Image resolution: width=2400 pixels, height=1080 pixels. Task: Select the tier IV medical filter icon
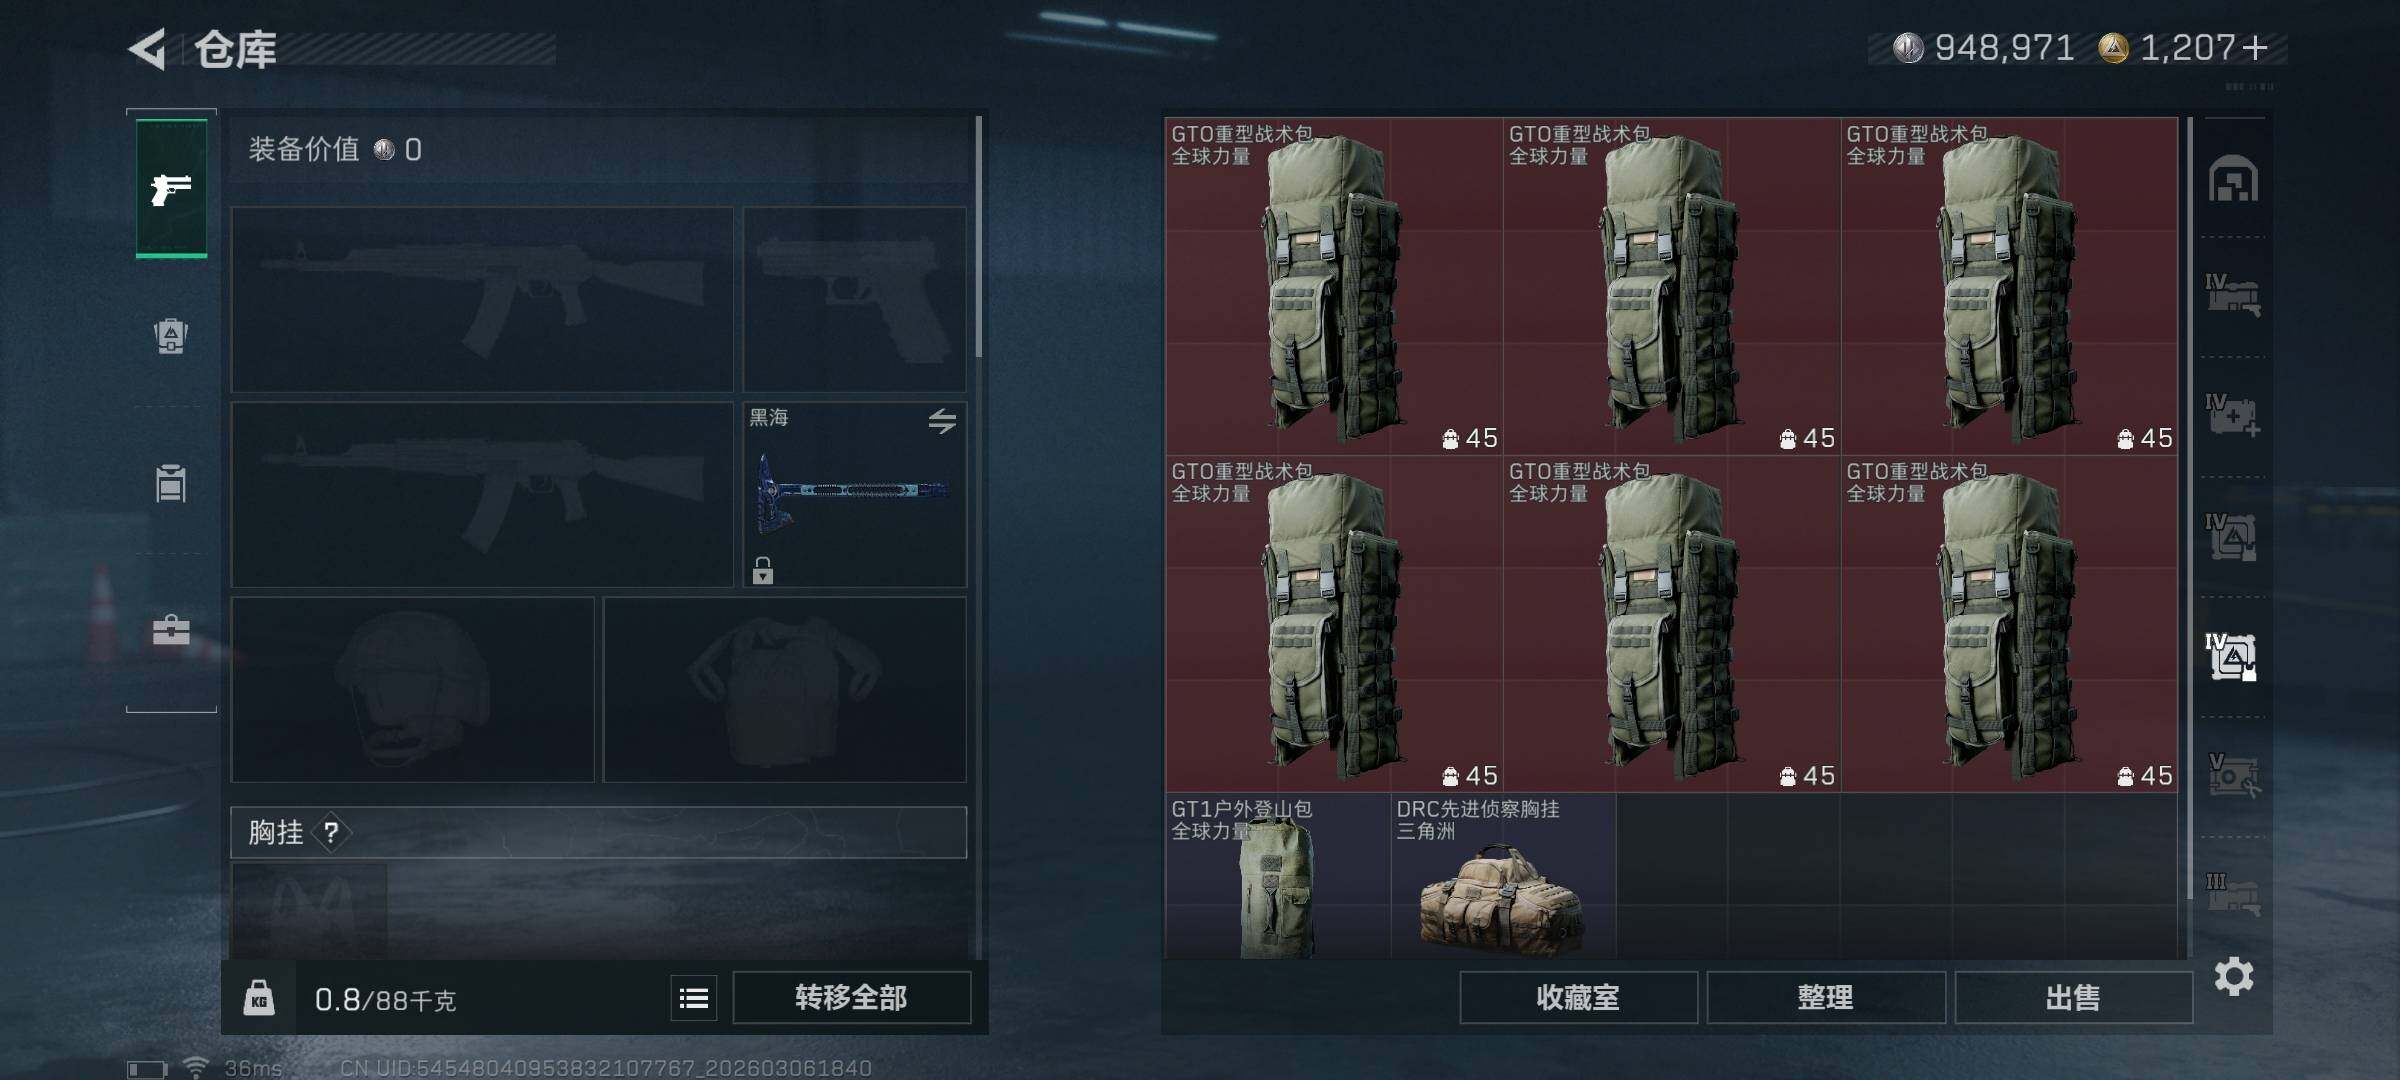click(2233, 415)
